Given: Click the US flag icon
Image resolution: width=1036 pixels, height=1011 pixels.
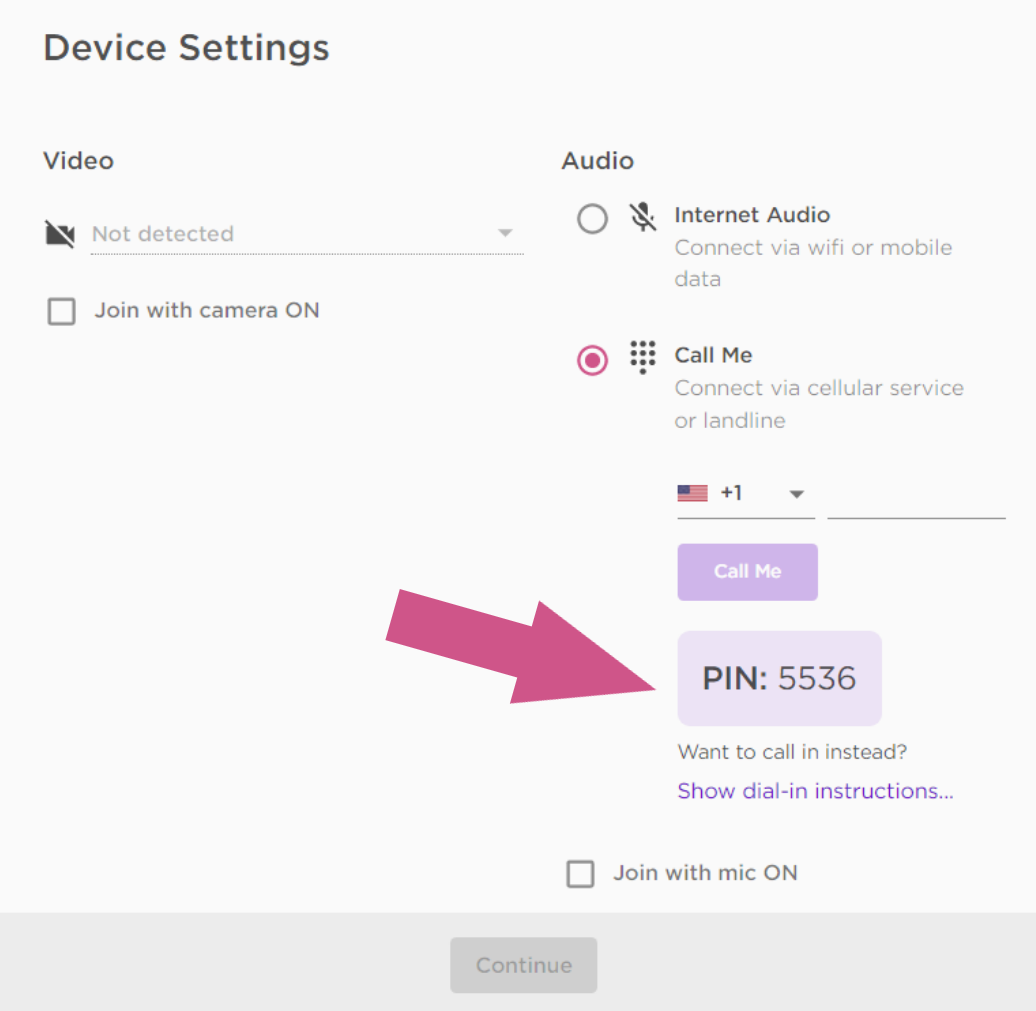Looking at the screenshot, I should coord(692,493).
